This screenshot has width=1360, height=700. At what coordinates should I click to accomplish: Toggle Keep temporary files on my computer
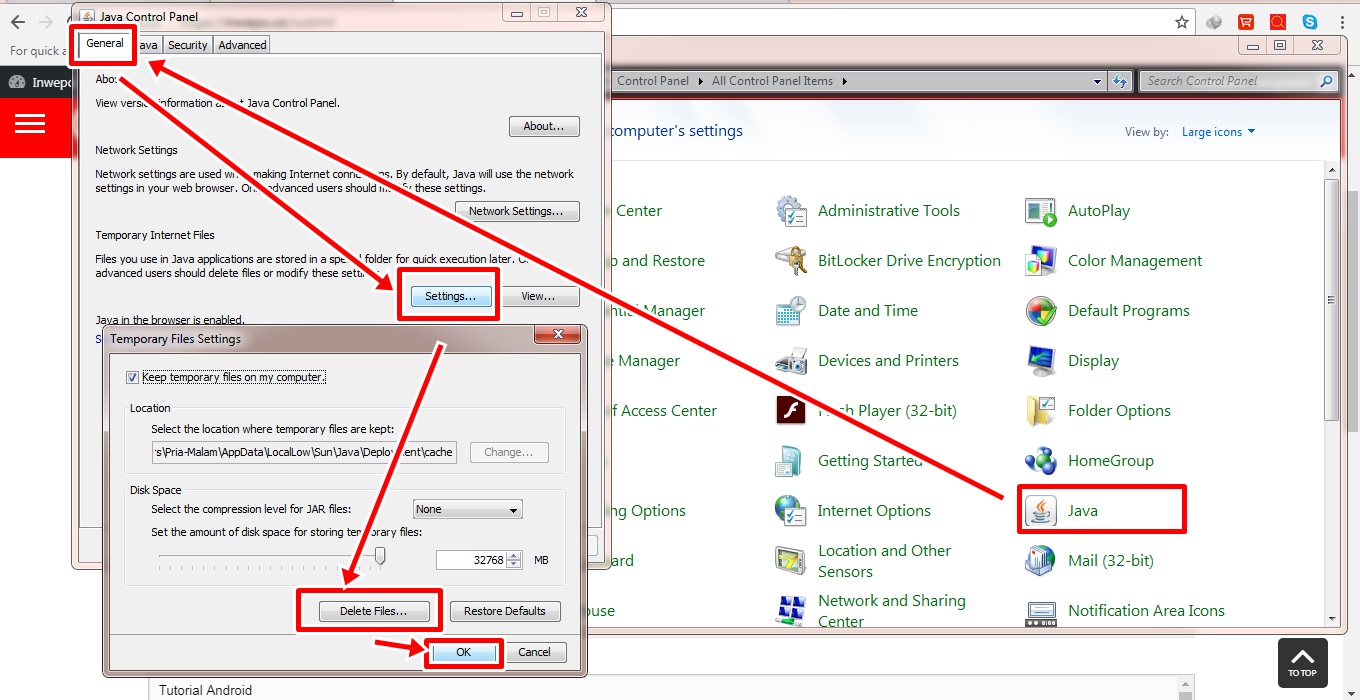point(132,378)
